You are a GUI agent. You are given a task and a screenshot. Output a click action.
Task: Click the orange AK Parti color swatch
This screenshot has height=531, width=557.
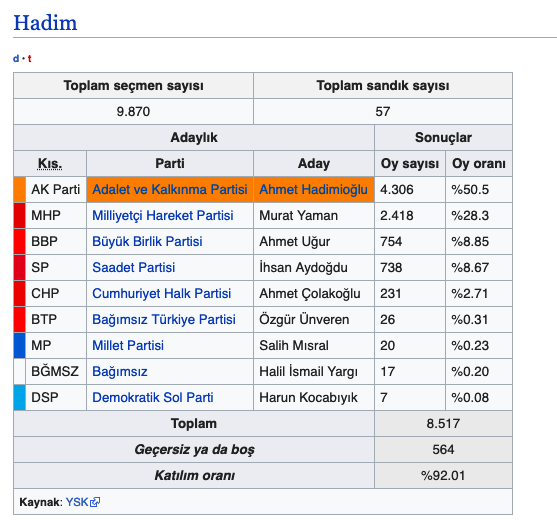click(x=20, y=189)
